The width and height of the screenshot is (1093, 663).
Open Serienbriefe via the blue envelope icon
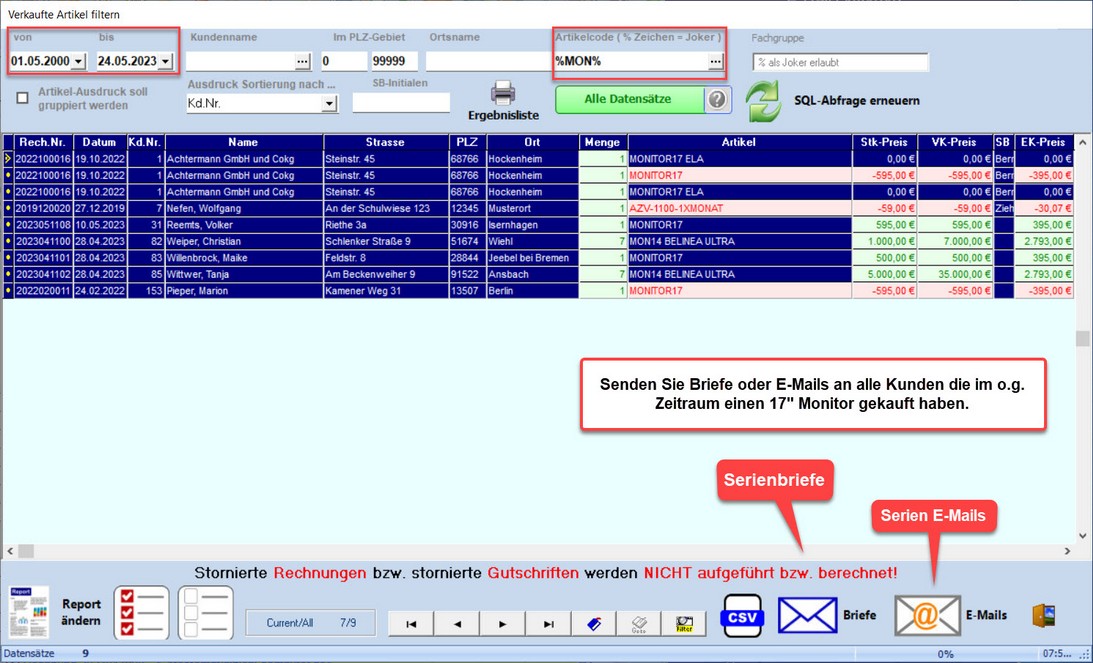807,615
